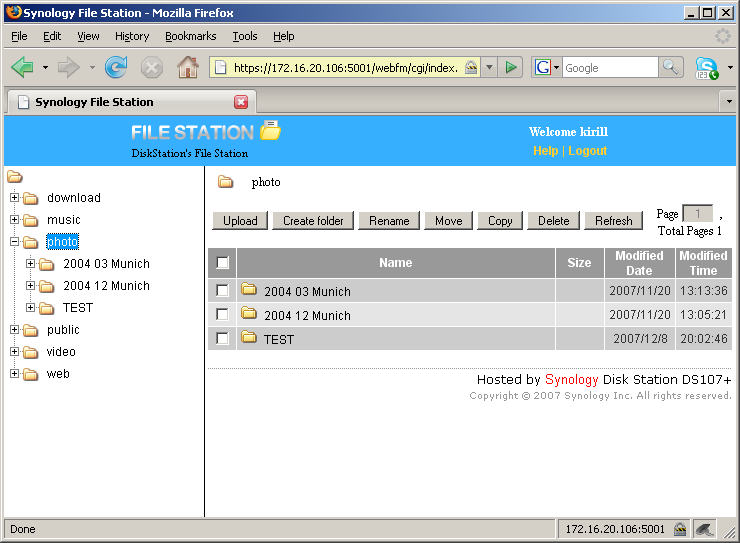Expand the TEST tree node
The width and height of the screenshot is (740, 543).
[x=31, y=308]
